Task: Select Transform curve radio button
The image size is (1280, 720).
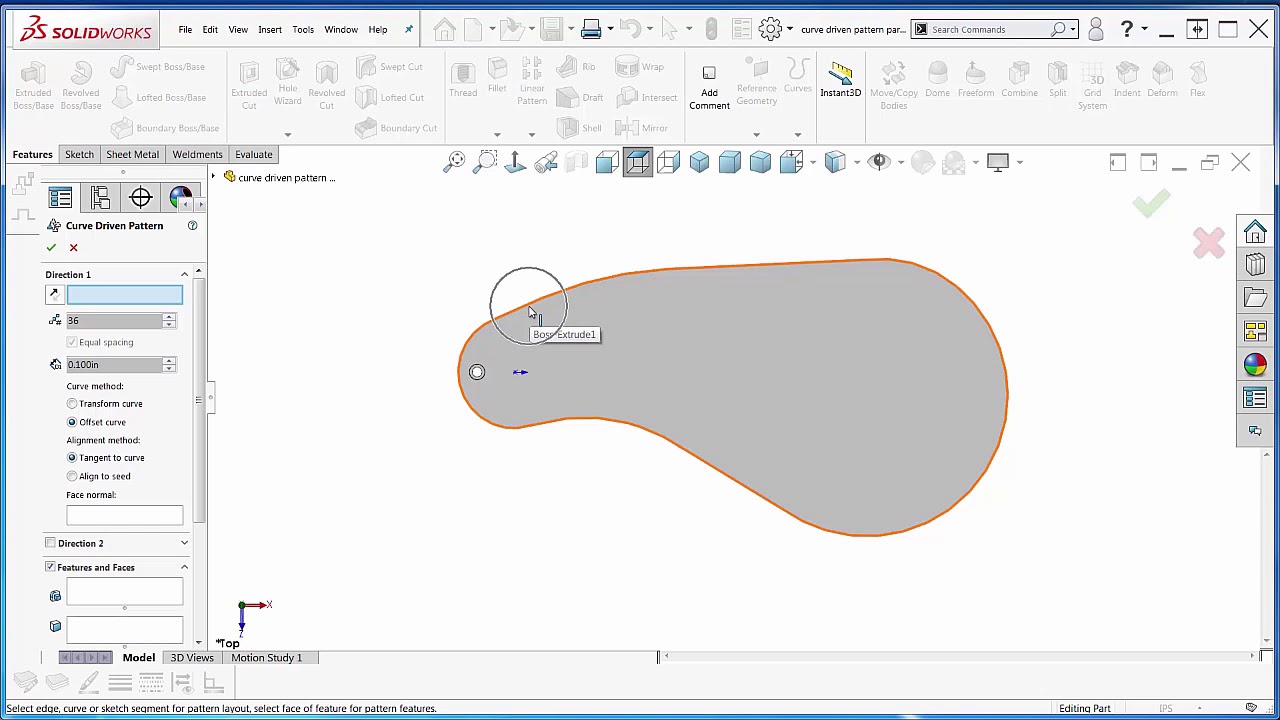Action: click(72, 404)
